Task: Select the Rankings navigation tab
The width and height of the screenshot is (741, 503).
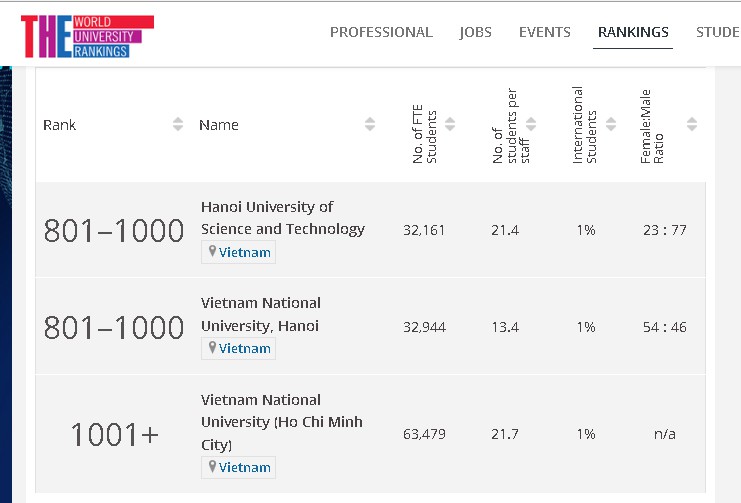Action: tap(633, 32)
